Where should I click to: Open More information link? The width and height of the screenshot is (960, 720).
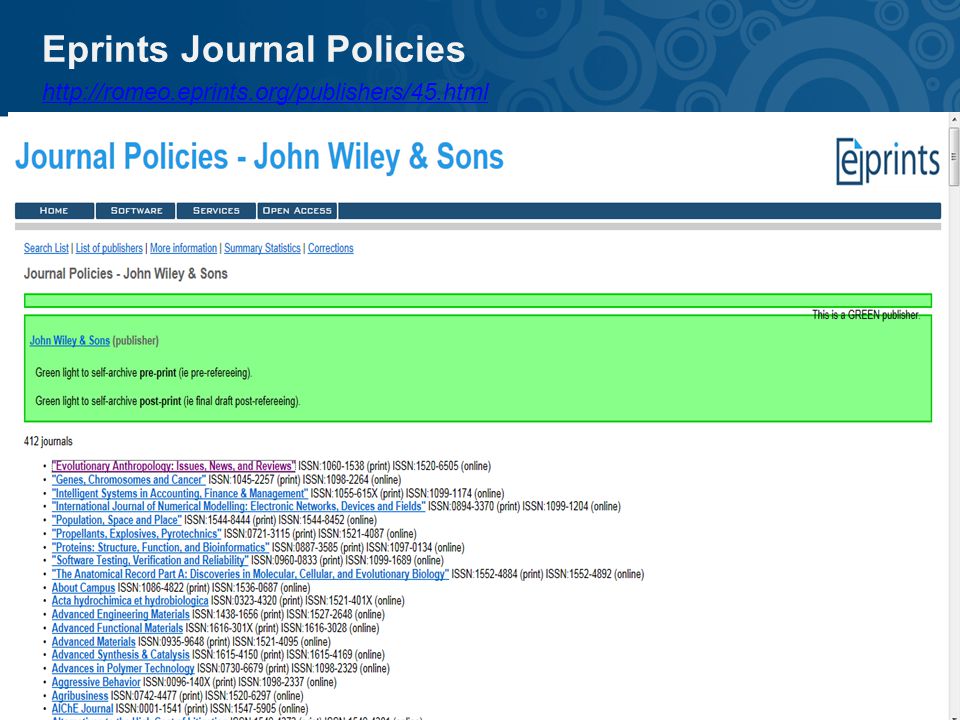pos(183,248)
